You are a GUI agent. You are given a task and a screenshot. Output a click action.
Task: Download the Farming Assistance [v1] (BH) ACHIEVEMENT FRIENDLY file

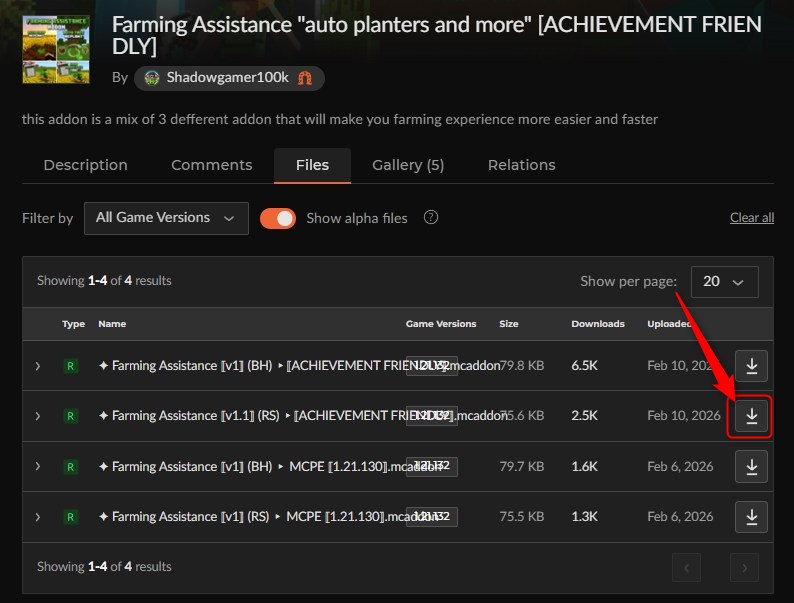tap(751, 366)
